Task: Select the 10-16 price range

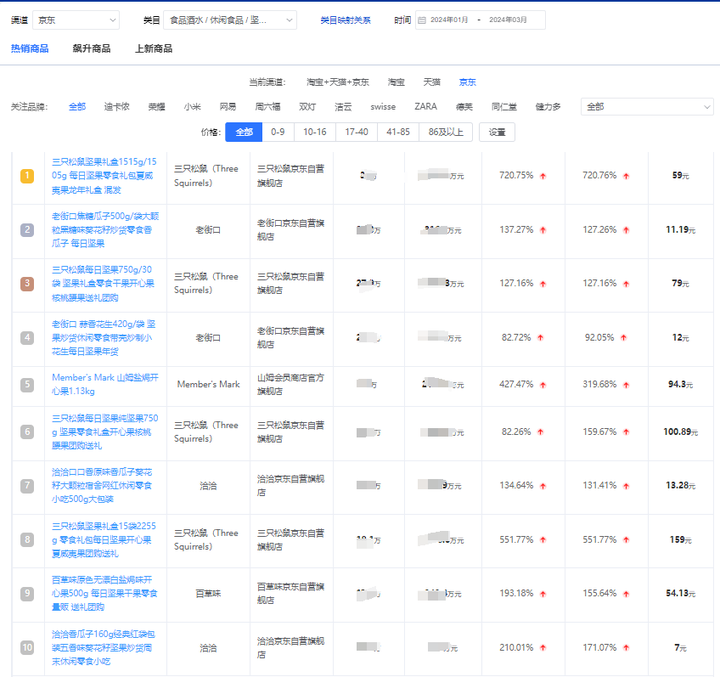Action: pyautogui.click(x=315, y=132)
